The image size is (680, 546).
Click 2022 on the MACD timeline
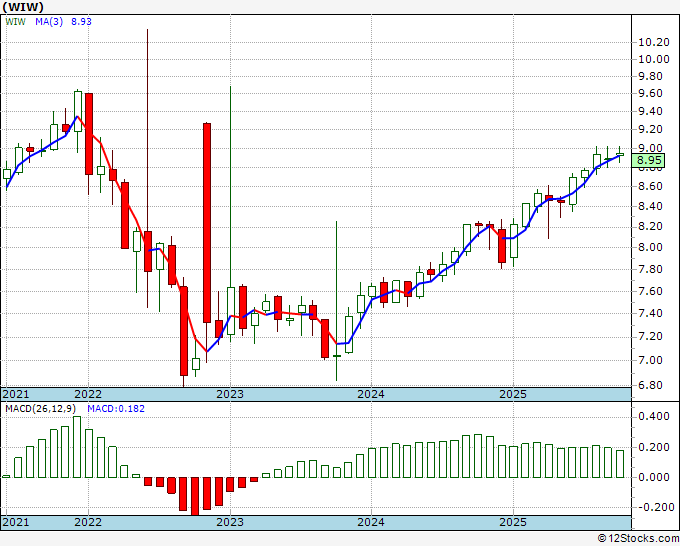[x=88, y=522]
